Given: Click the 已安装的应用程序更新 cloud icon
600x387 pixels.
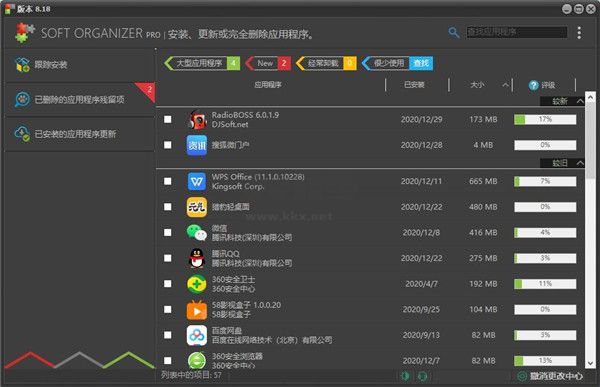Looking at the screenshot, I should [22, 134].
